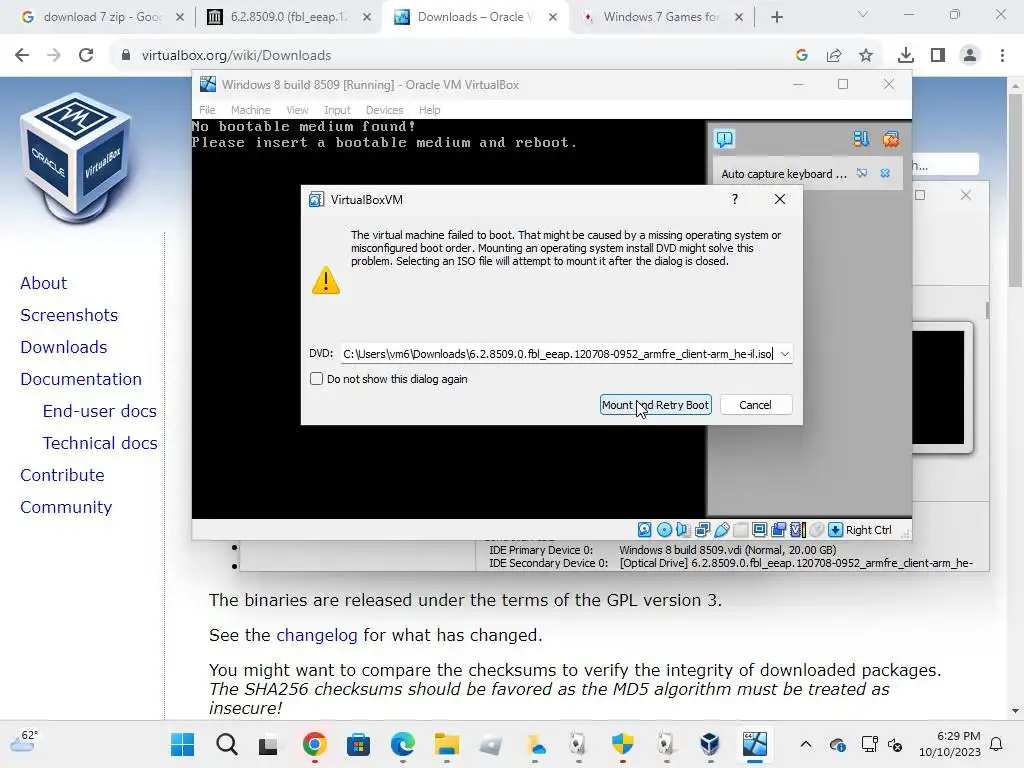The image size is (1024, 768).
Task: Tick Do not show this dialog again
Action: 316,379
